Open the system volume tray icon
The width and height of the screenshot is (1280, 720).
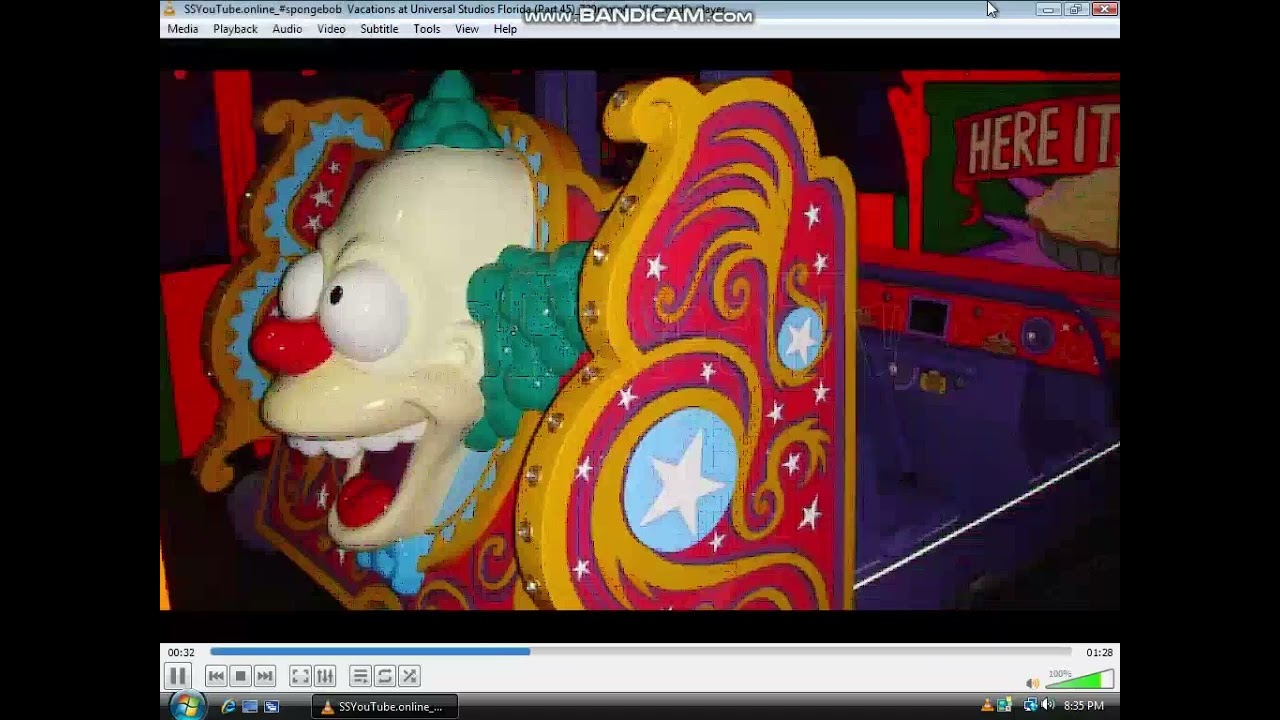(x=1048, y=706)
